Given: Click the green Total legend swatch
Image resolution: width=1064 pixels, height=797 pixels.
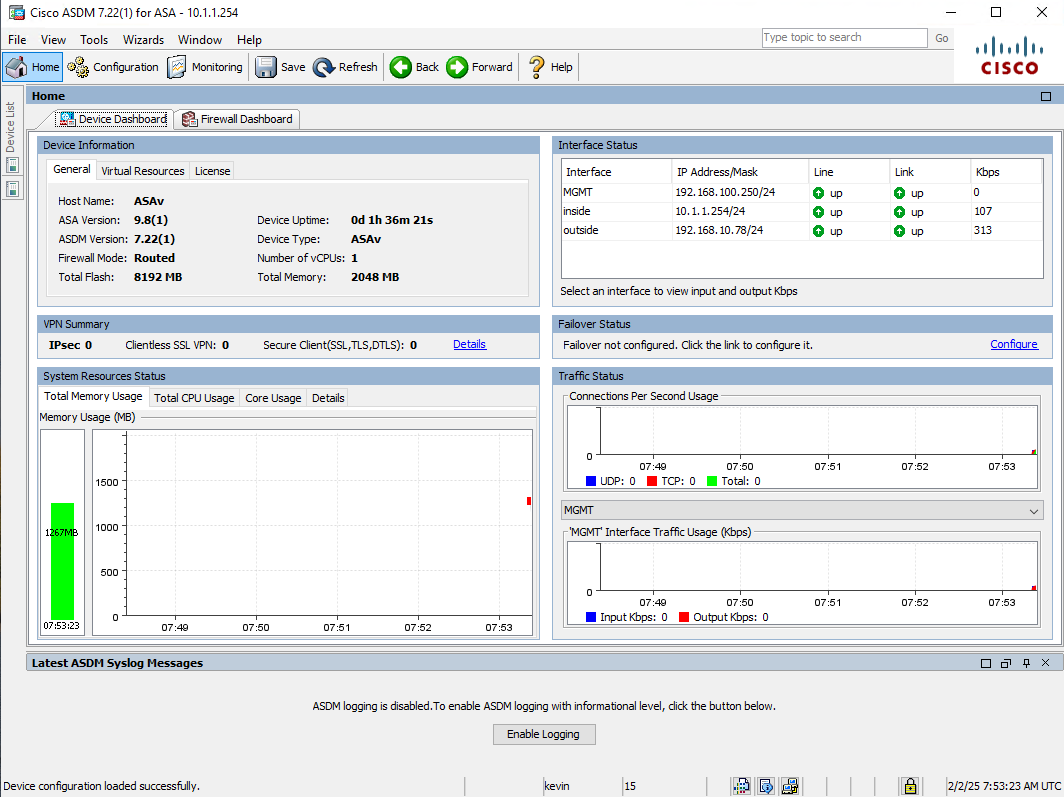Looking at the screenshot, I should pyautogui.click(x=711, y=481).
